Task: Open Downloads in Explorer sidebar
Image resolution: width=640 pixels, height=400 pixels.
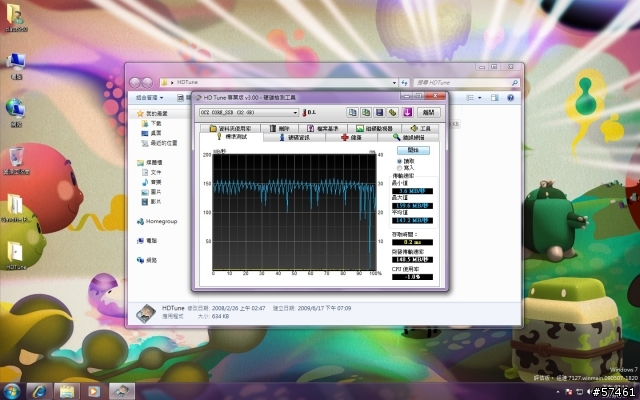Action: pyautogui.click(x=151, y=123)
